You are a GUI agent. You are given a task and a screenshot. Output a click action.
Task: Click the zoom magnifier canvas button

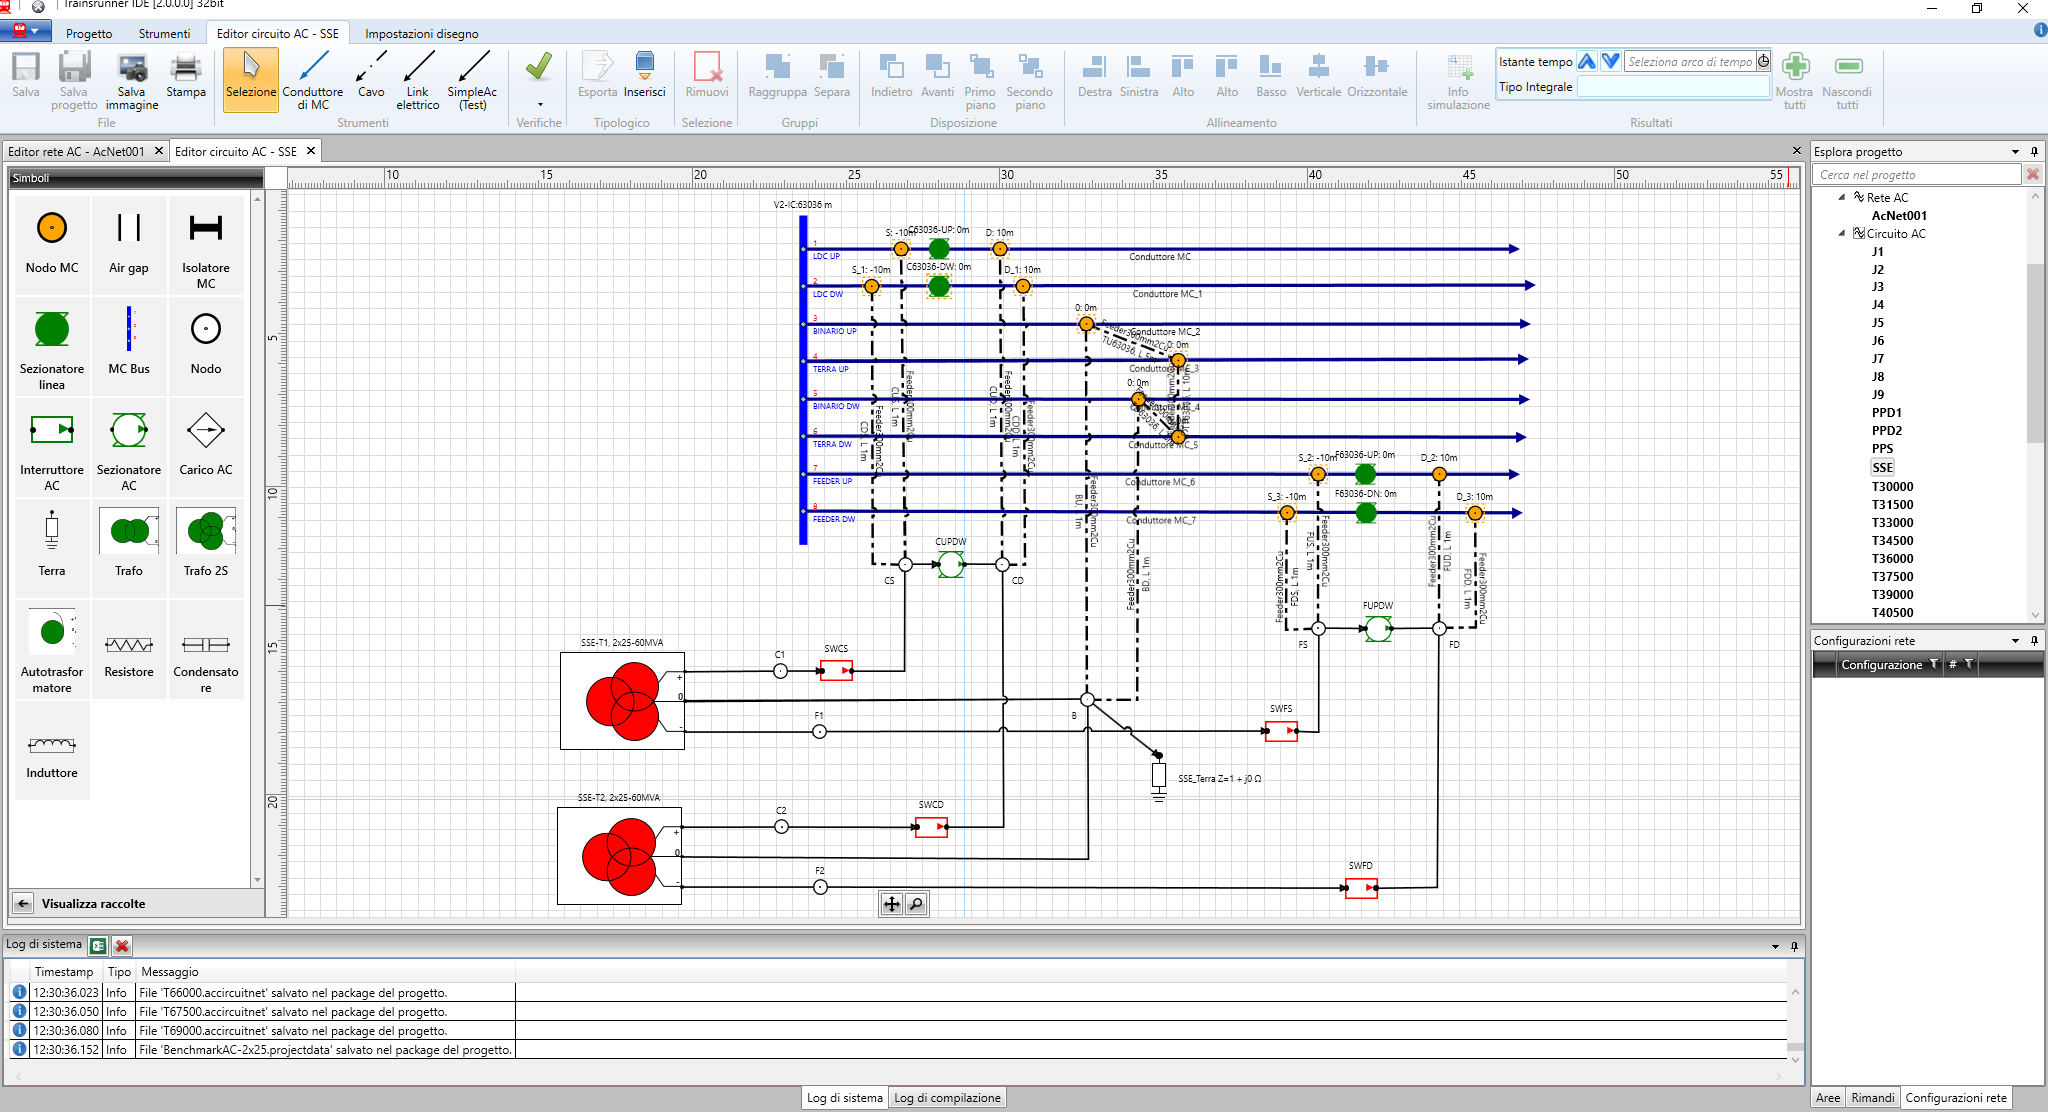pyautogui.click(x=916, y=904)
